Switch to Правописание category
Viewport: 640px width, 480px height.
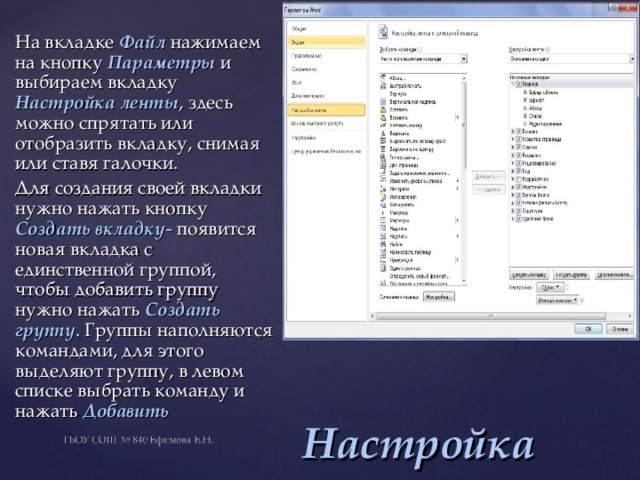point(326,56)
